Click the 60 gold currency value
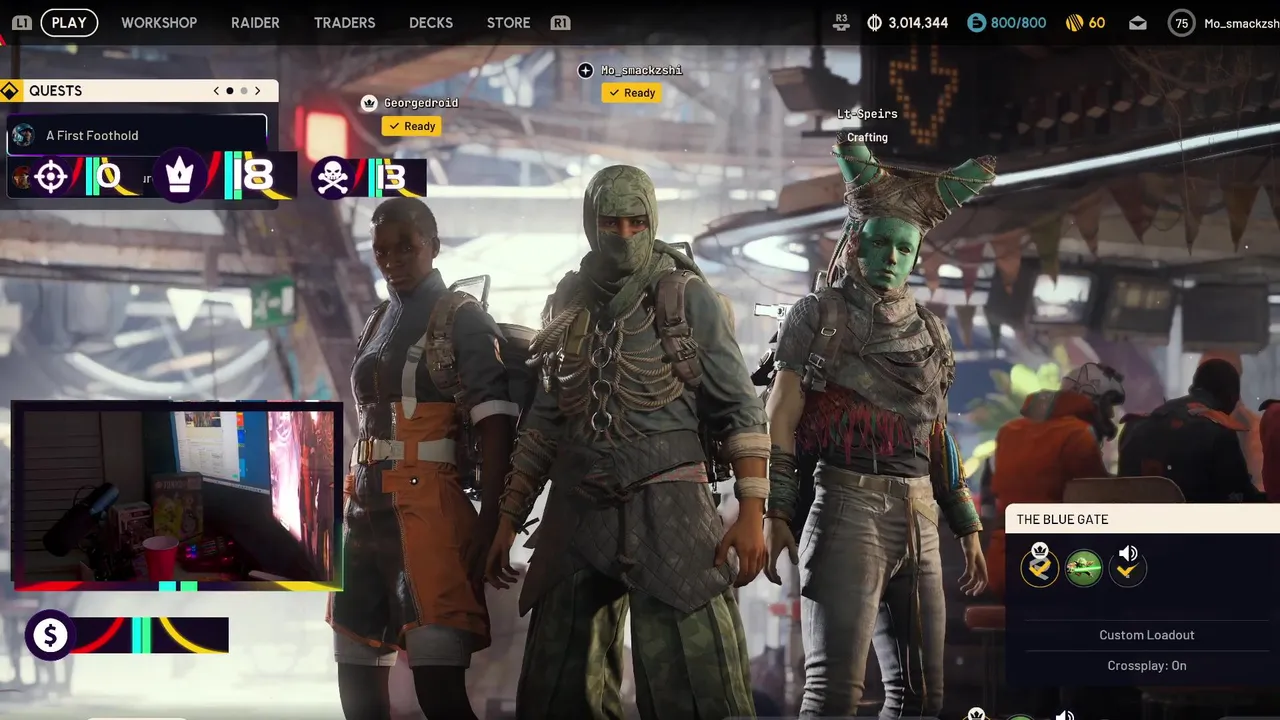 (x=1097, y=22)
